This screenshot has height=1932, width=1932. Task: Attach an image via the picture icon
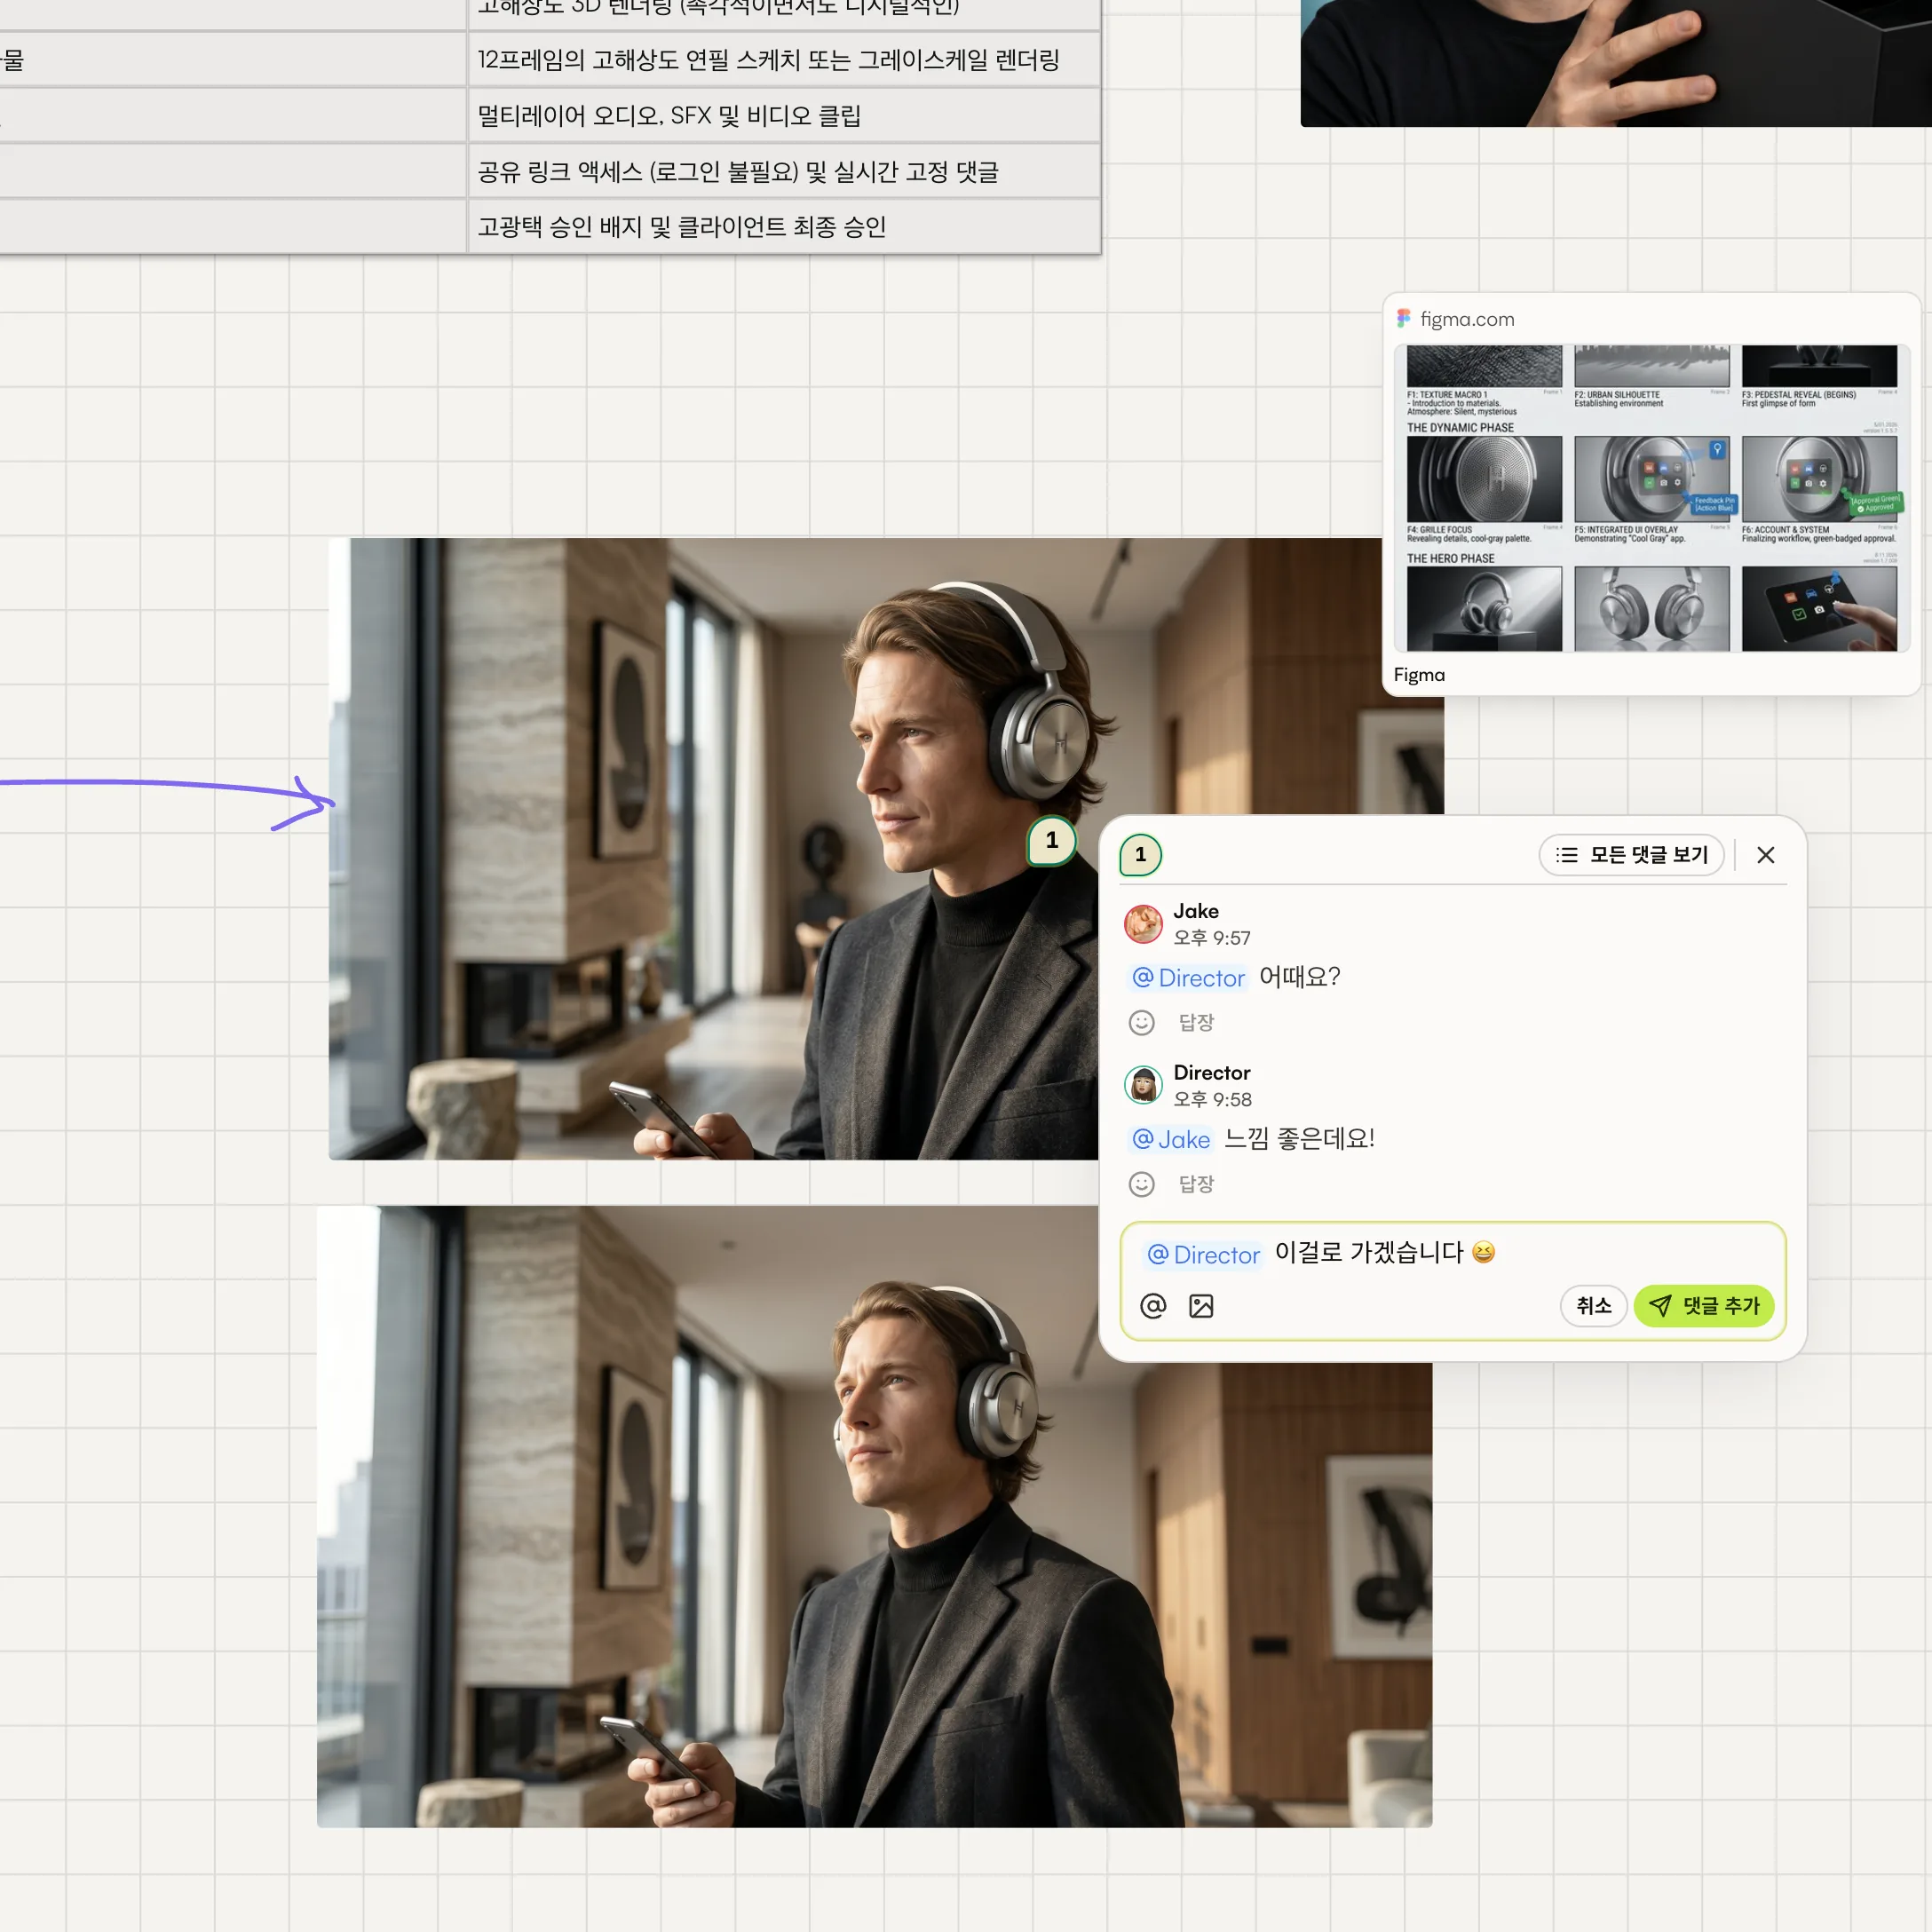pos(1201,1305)
